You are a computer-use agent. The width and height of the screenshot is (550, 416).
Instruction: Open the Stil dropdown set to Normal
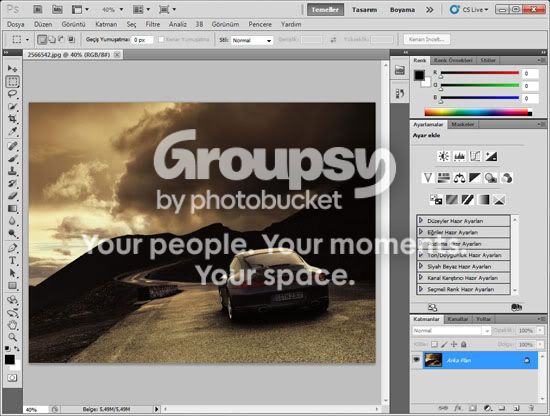pos(251,40)
